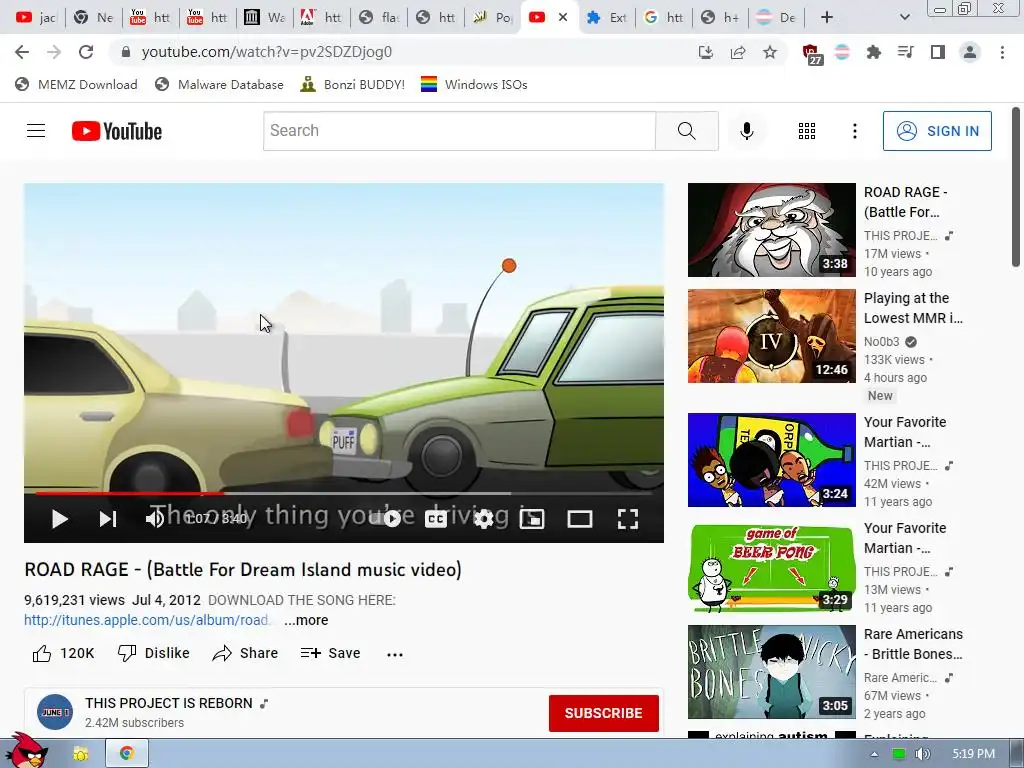1024x768 pixels.
Task: Expand the description with ...more
Action: coord(306,620)
